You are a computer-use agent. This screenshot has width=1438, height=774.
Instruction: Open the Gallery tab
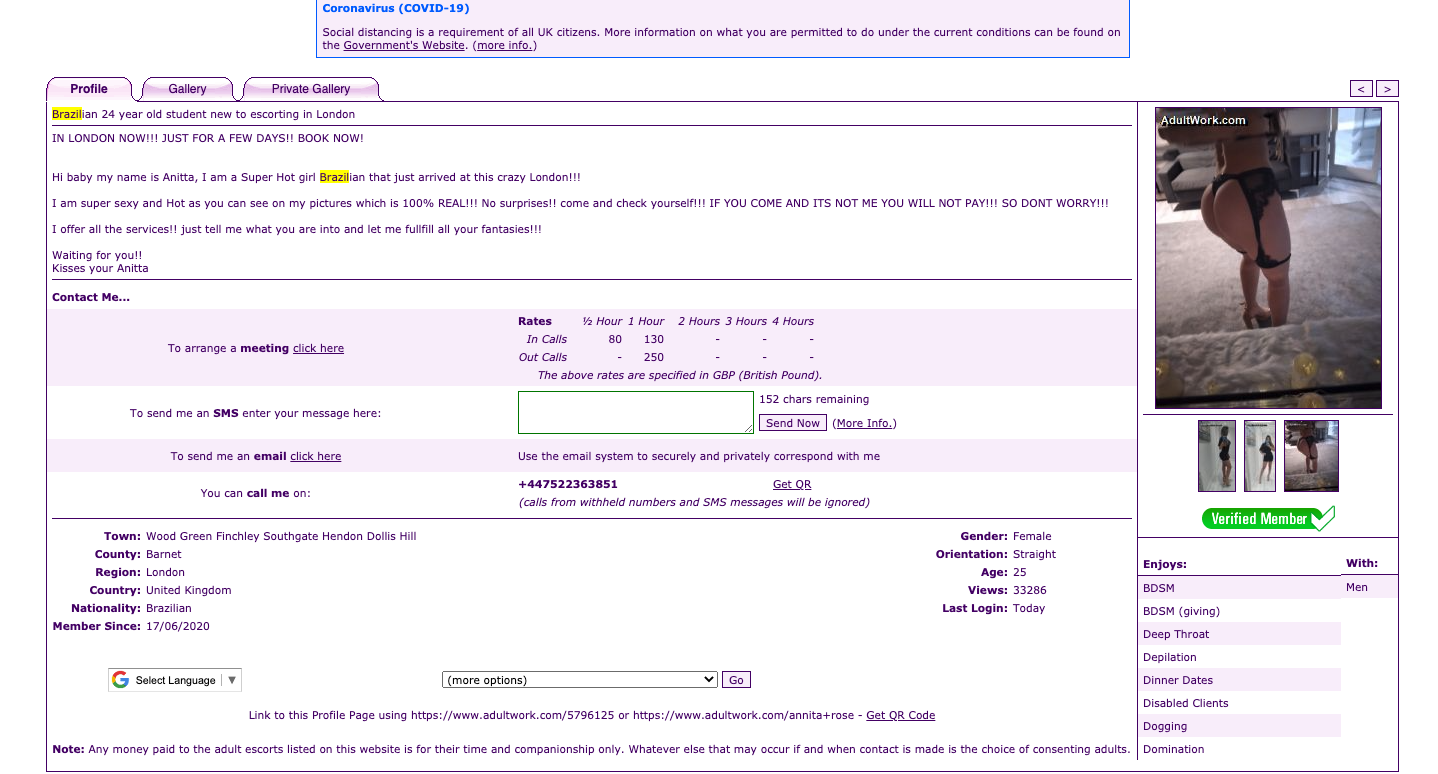click(187, 89)
